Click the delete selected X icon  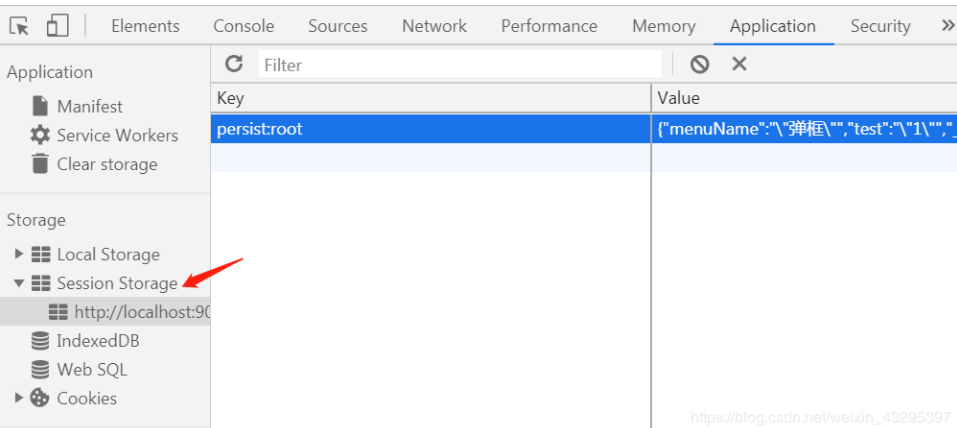pos(739,64)
